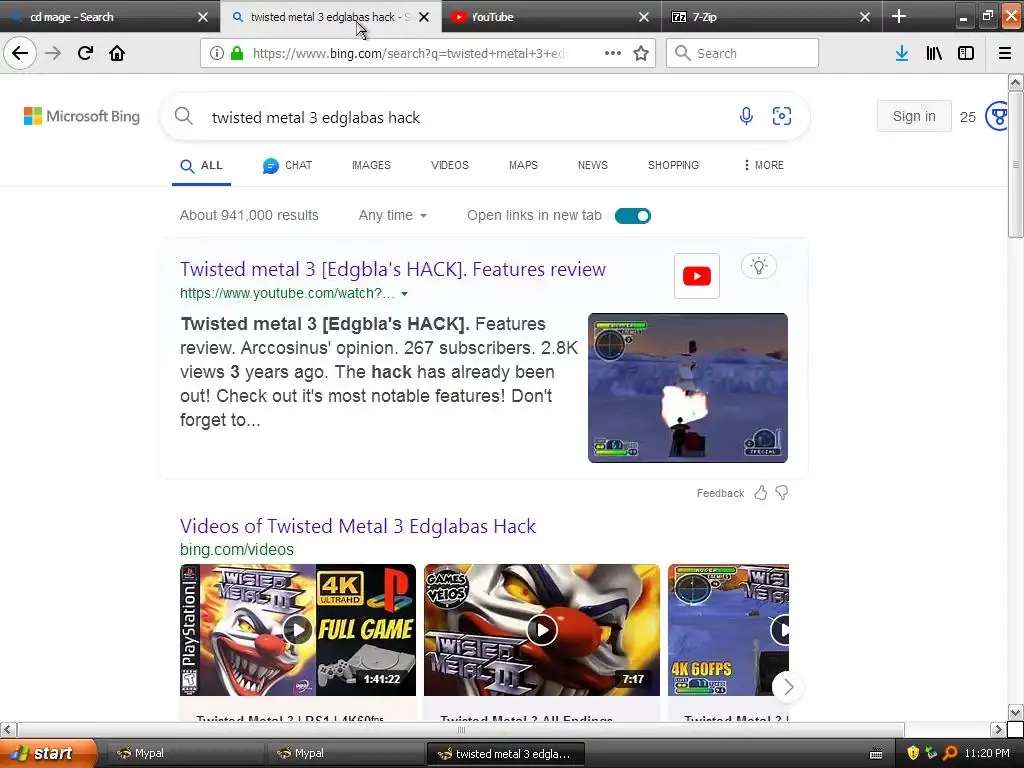Go back to the previous page
This screenshot has width=1024, height=768.
[x=20, y=53]
